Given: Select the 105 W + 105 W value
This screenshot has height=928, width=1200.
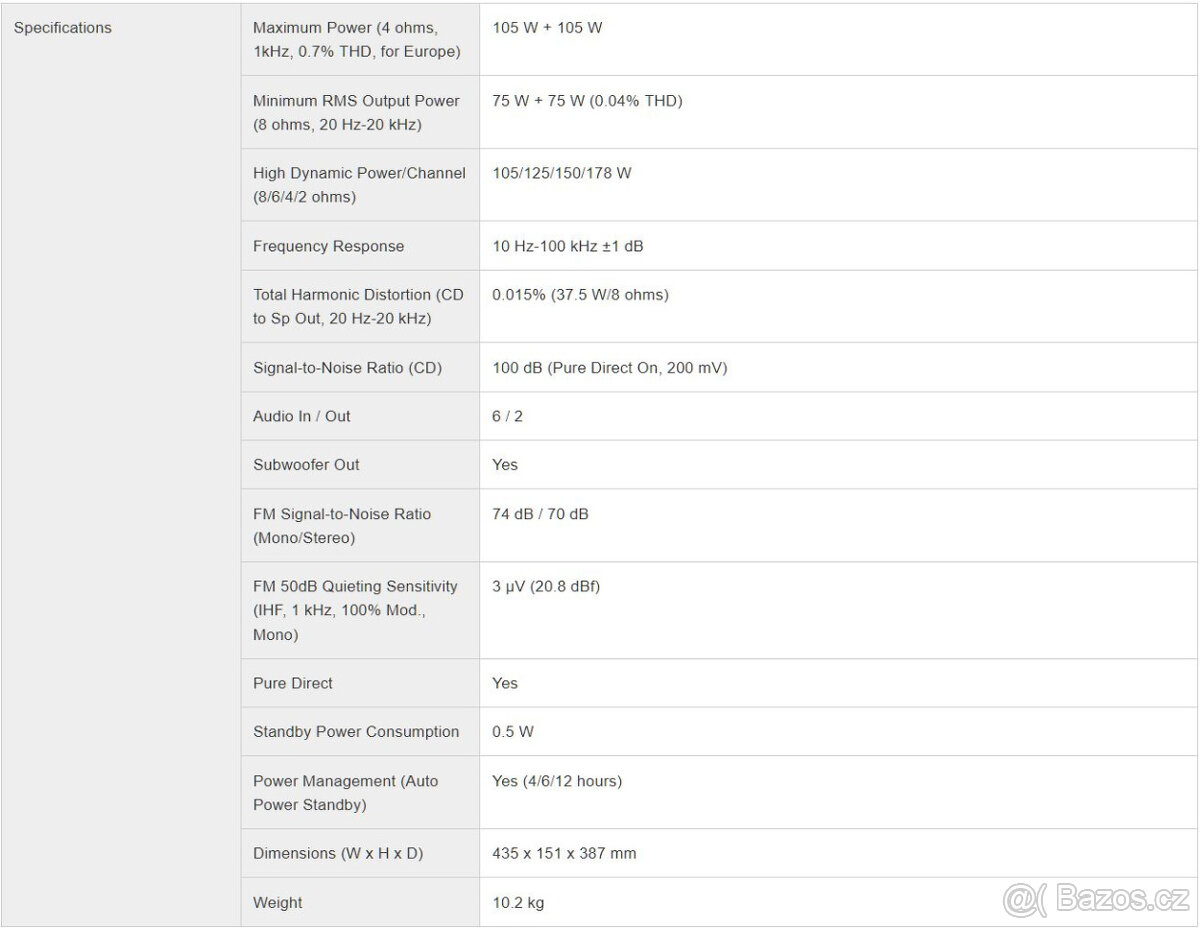Looking at the screenshot, I should (x=547, y=28).
